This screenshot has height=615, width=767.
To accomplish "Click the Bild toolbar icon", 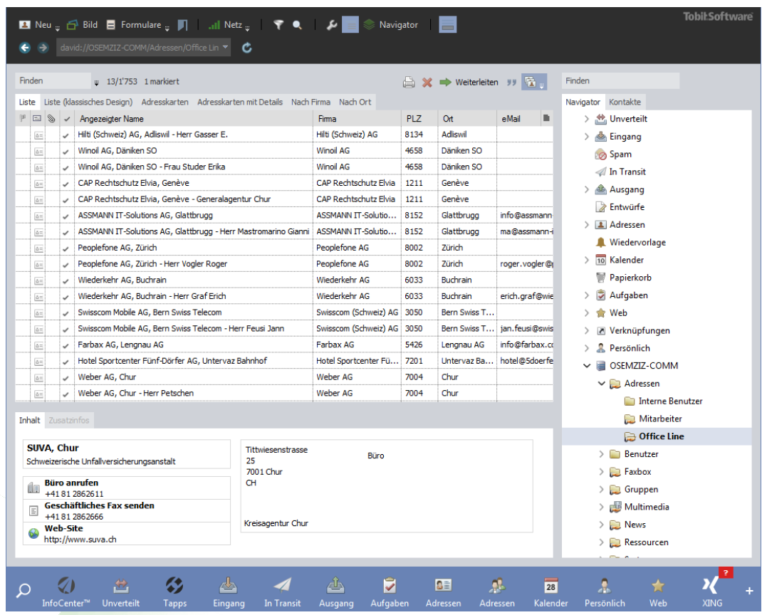I will [x=82, y=25].
